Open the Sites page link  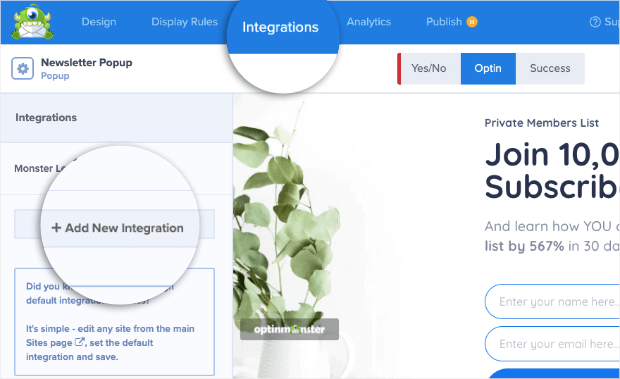tap(49, 343)
